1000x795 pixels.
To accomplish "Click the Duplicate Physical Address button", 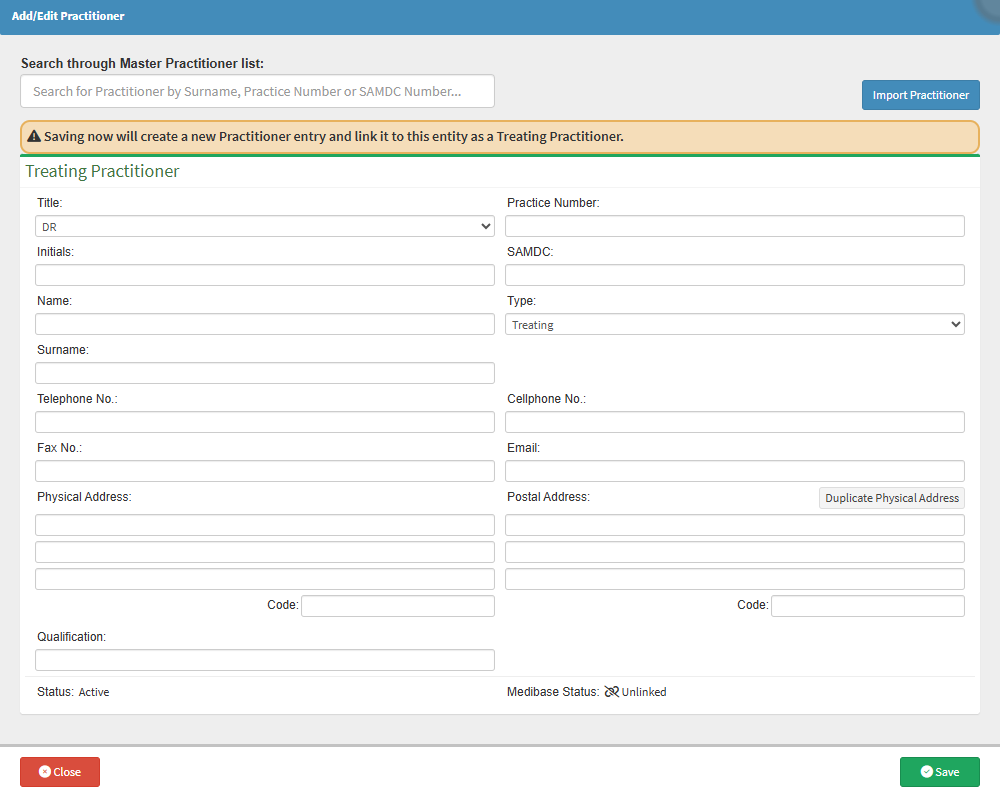I will (891, 498).
